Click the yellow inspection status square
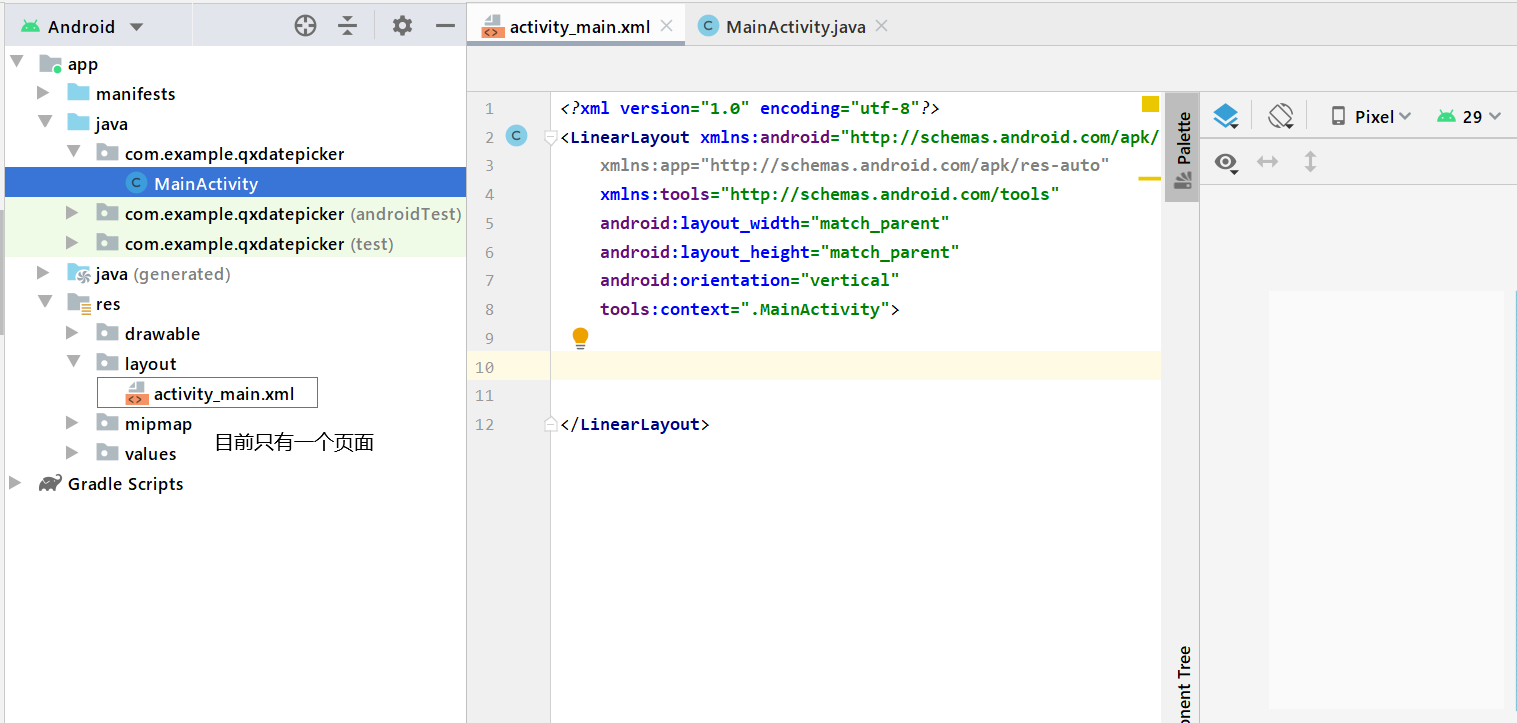 1150,104
